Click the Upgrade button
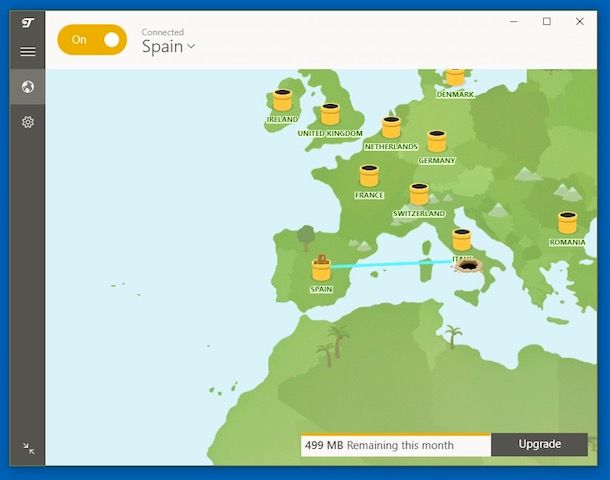The image size is (610, 480). pyautogui.click(x=540, y=444)
